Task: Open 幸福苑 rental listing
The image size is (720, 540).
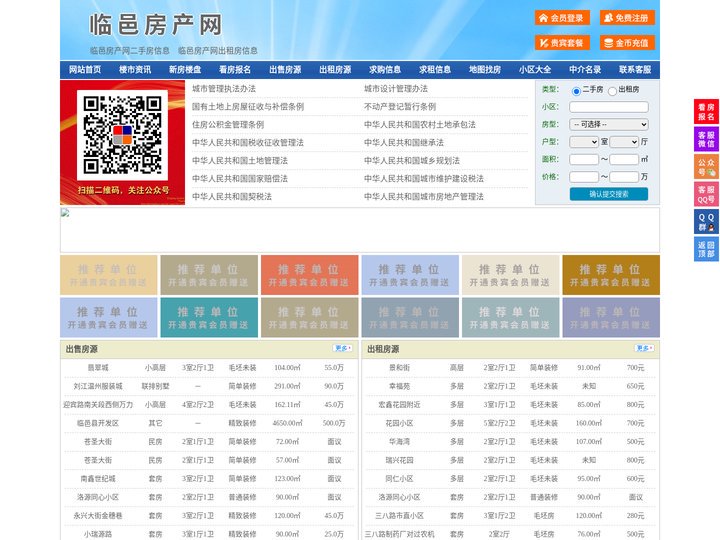Action: coord(399,386)
